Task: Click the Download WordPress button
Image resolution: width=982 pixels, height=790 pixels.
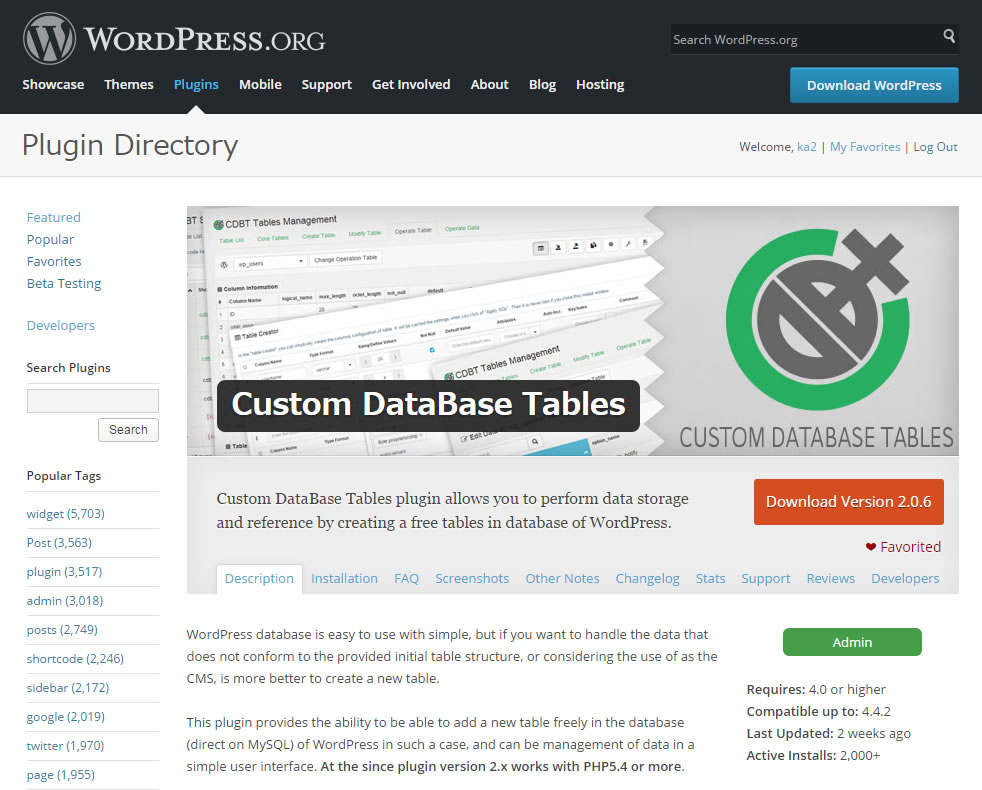Action: pyautogui.click(x=873, y=85)
